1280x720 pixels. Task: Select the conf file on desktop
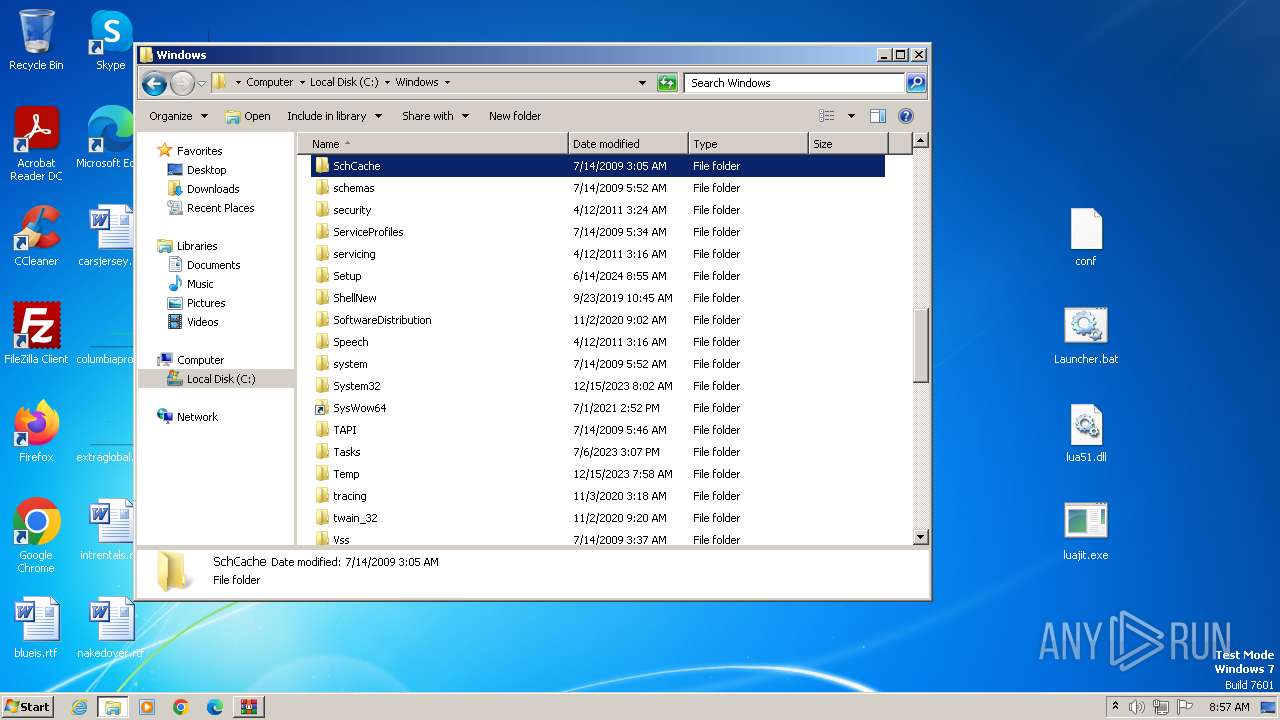tap(1086, 237)
